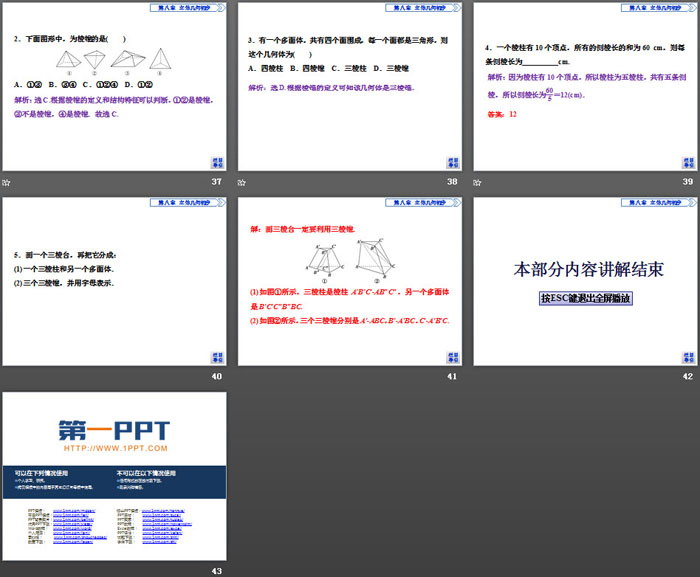Click the animation star icon under slide 37
The height and width of the screenshot is (577, 700).
click(x=7, y=182)
